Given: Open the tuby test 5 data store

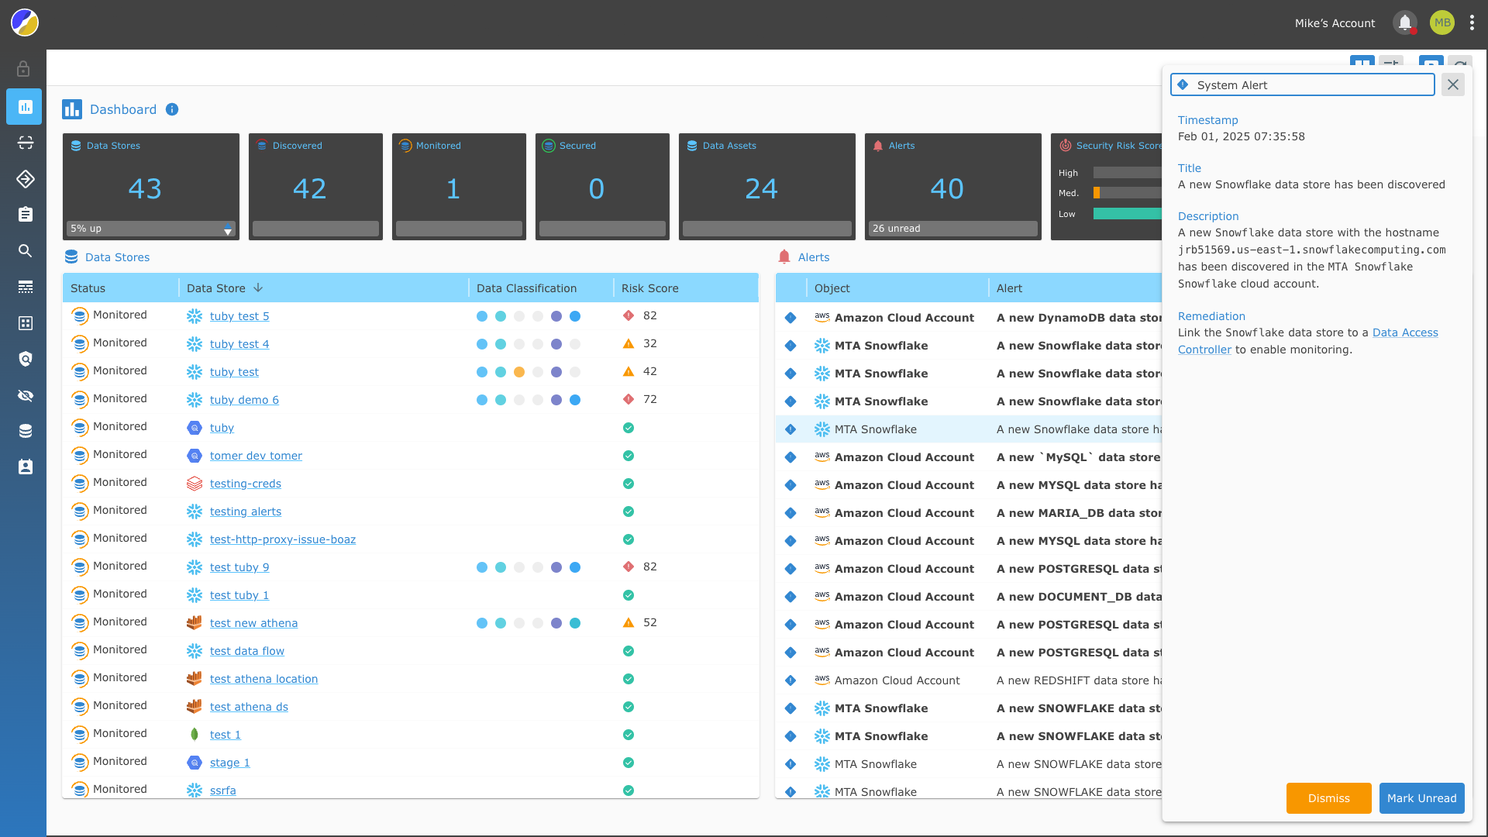Looking at the screenshot, I should coord(239,316).
